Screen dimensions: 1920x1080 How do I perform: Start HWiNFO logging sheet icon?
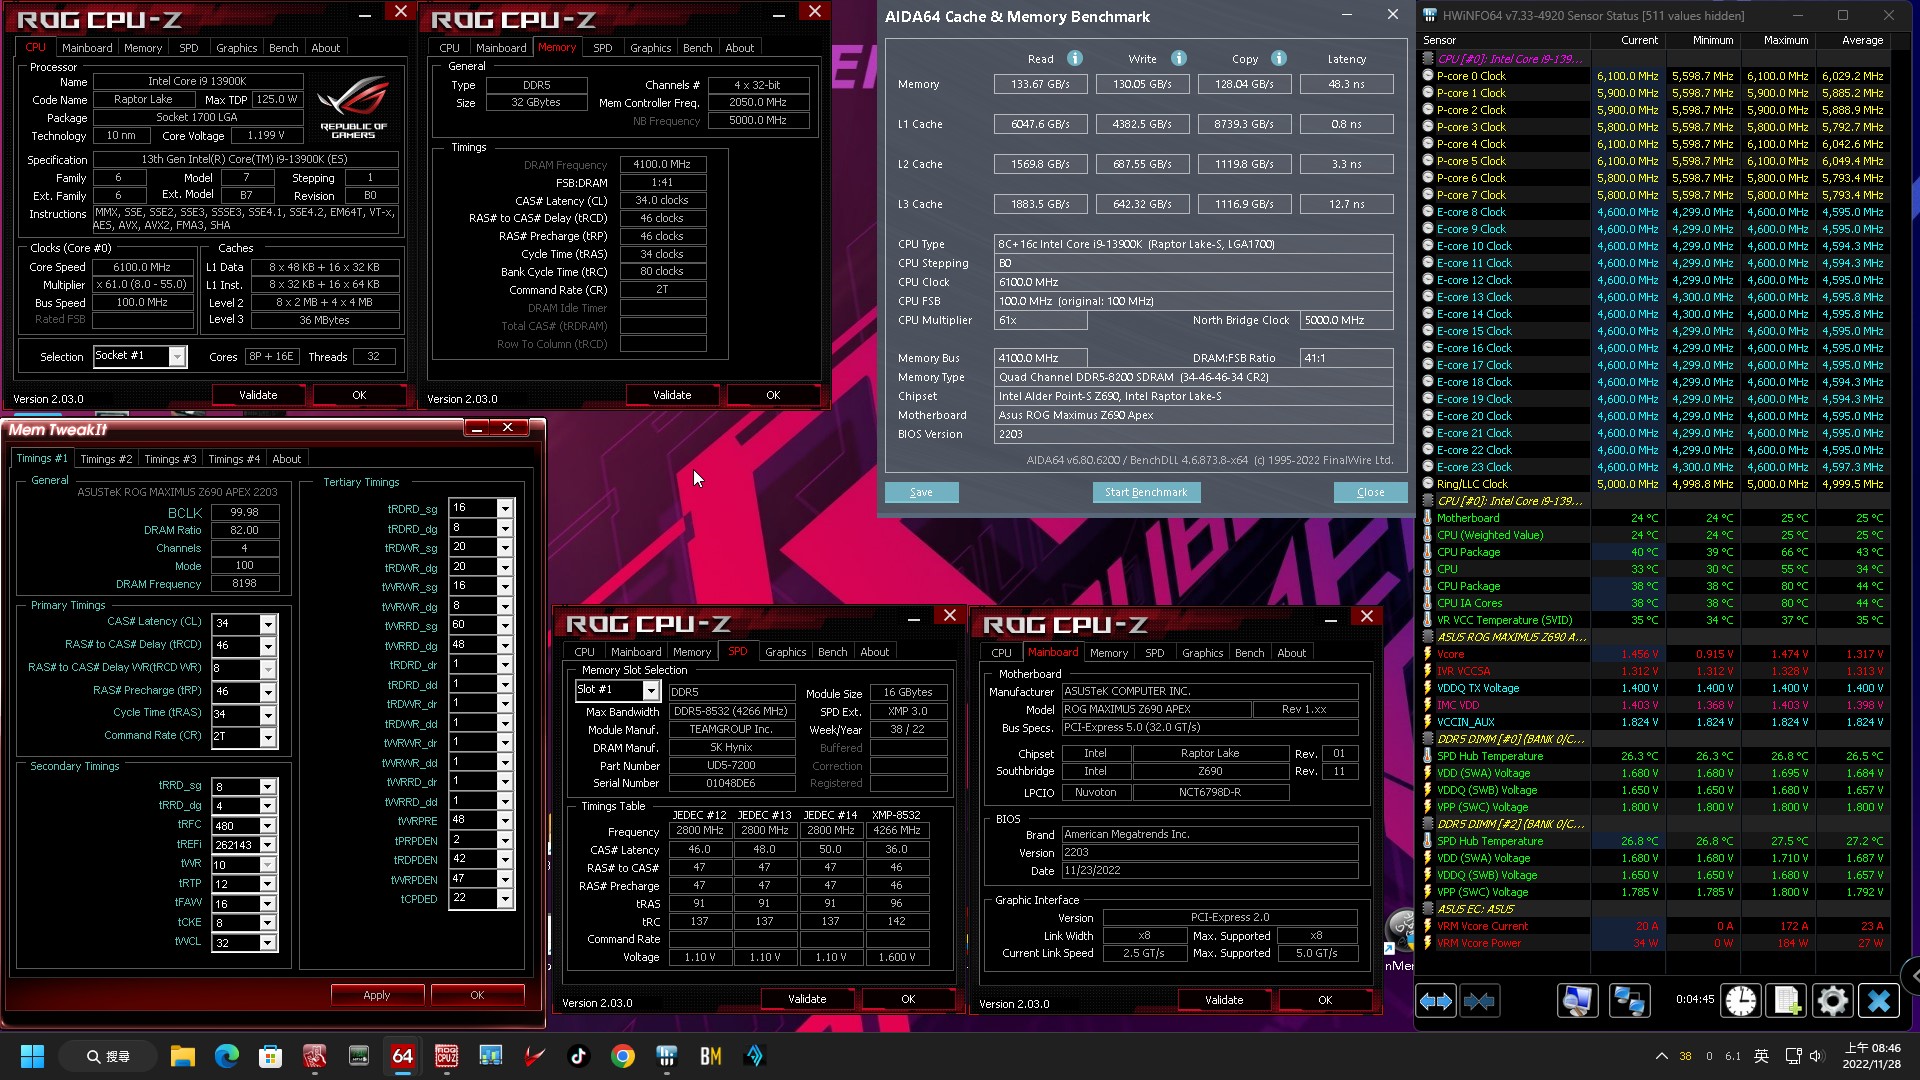(x=1787, y=1001)
